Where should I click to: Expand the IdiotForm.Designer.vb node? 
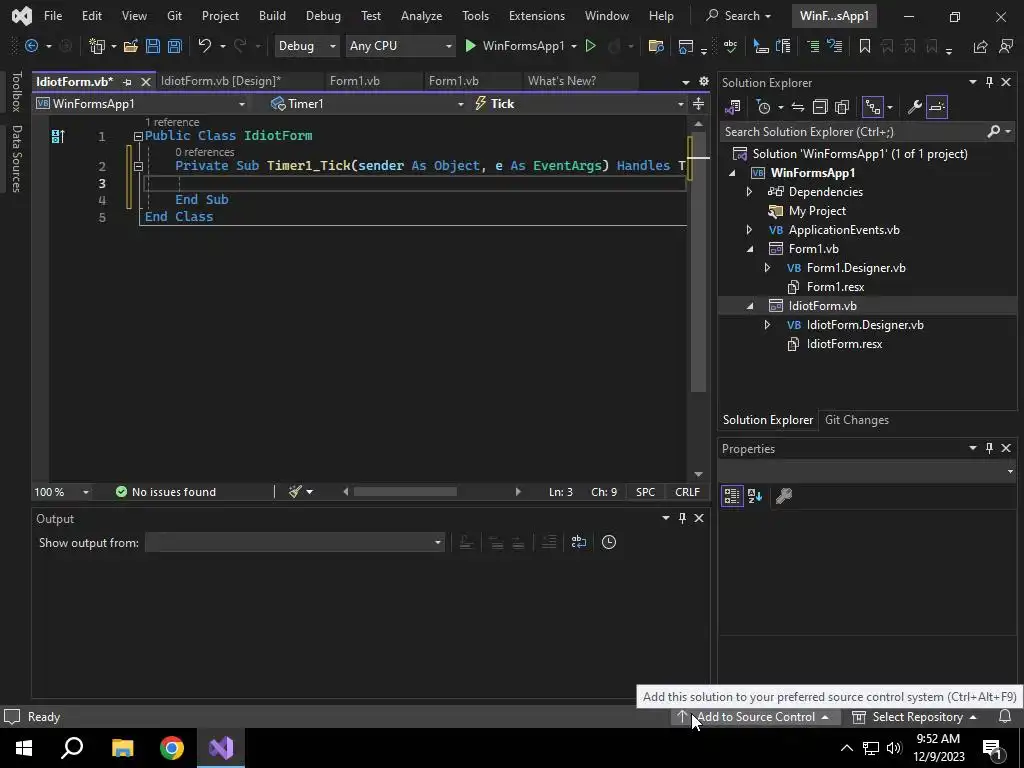tap(767, 325)
